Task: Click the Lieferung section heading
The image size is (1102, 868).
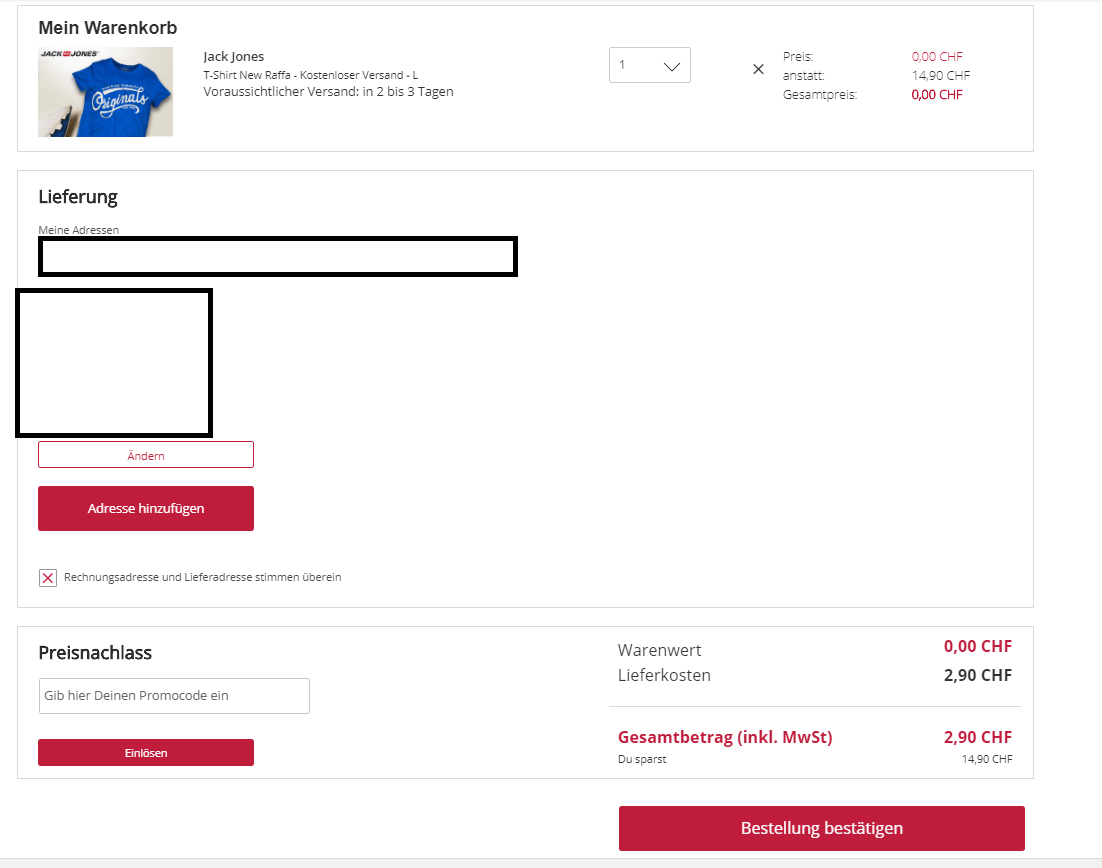Action: 78,197
